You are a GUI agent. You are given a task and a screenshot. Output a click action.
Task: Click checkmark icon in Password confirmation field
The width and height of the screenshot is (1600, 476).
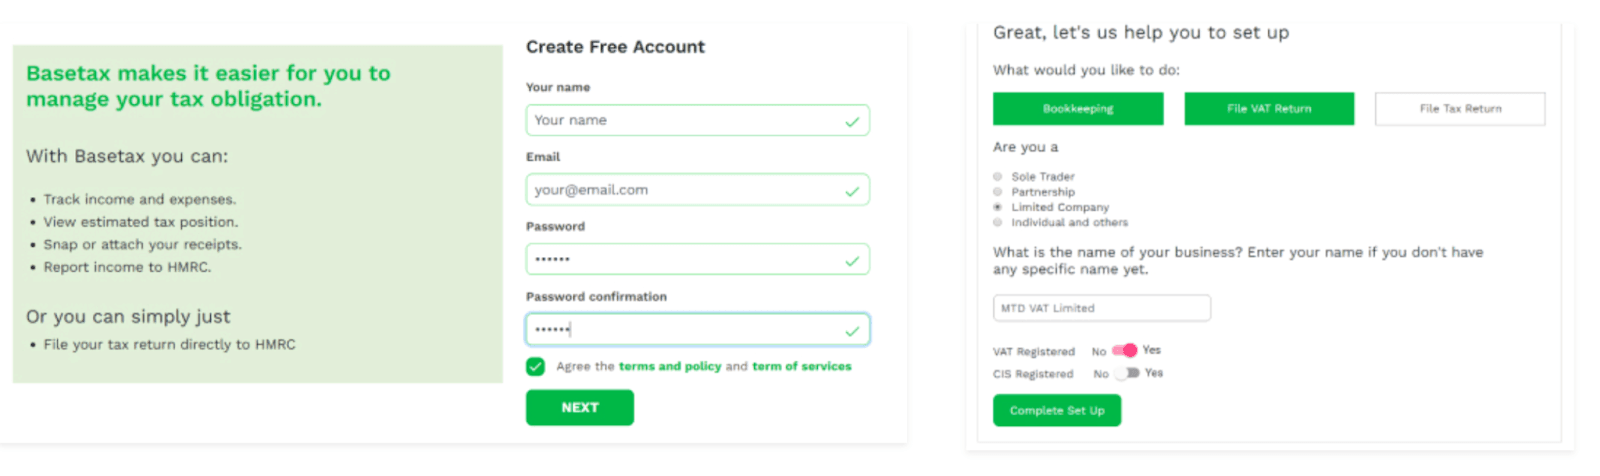point(852,331)
